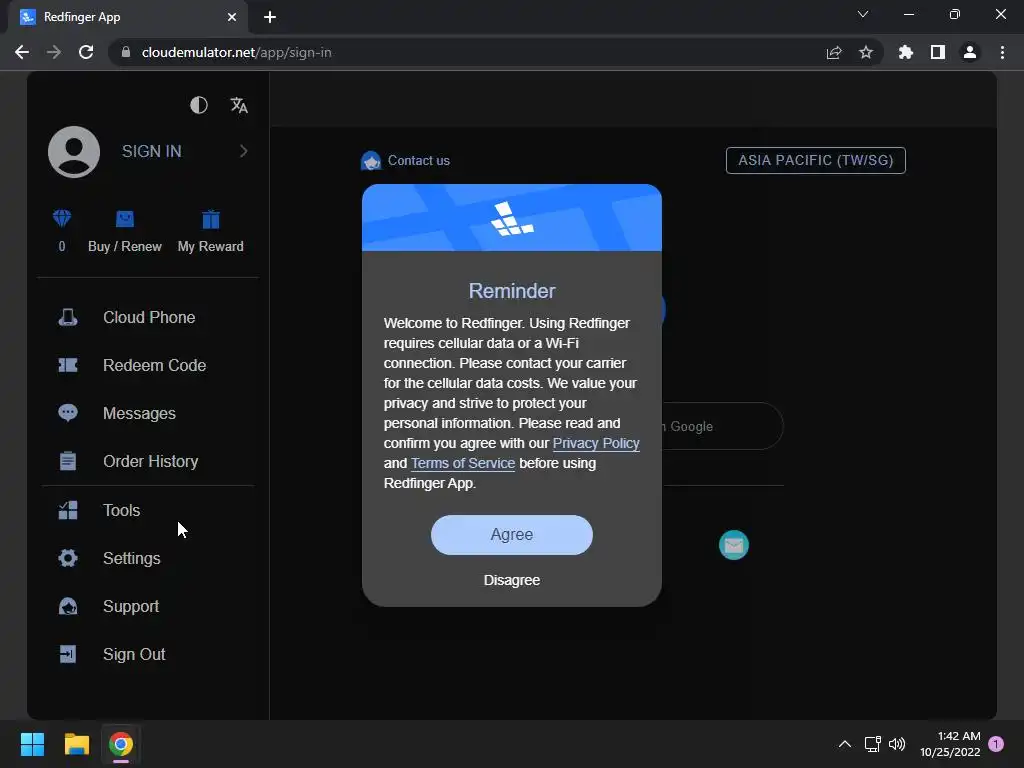The height and width of the screenshot is (768, 1024).
Task: Toggle the Chrome side panel icon
Action: click(938, 52)
